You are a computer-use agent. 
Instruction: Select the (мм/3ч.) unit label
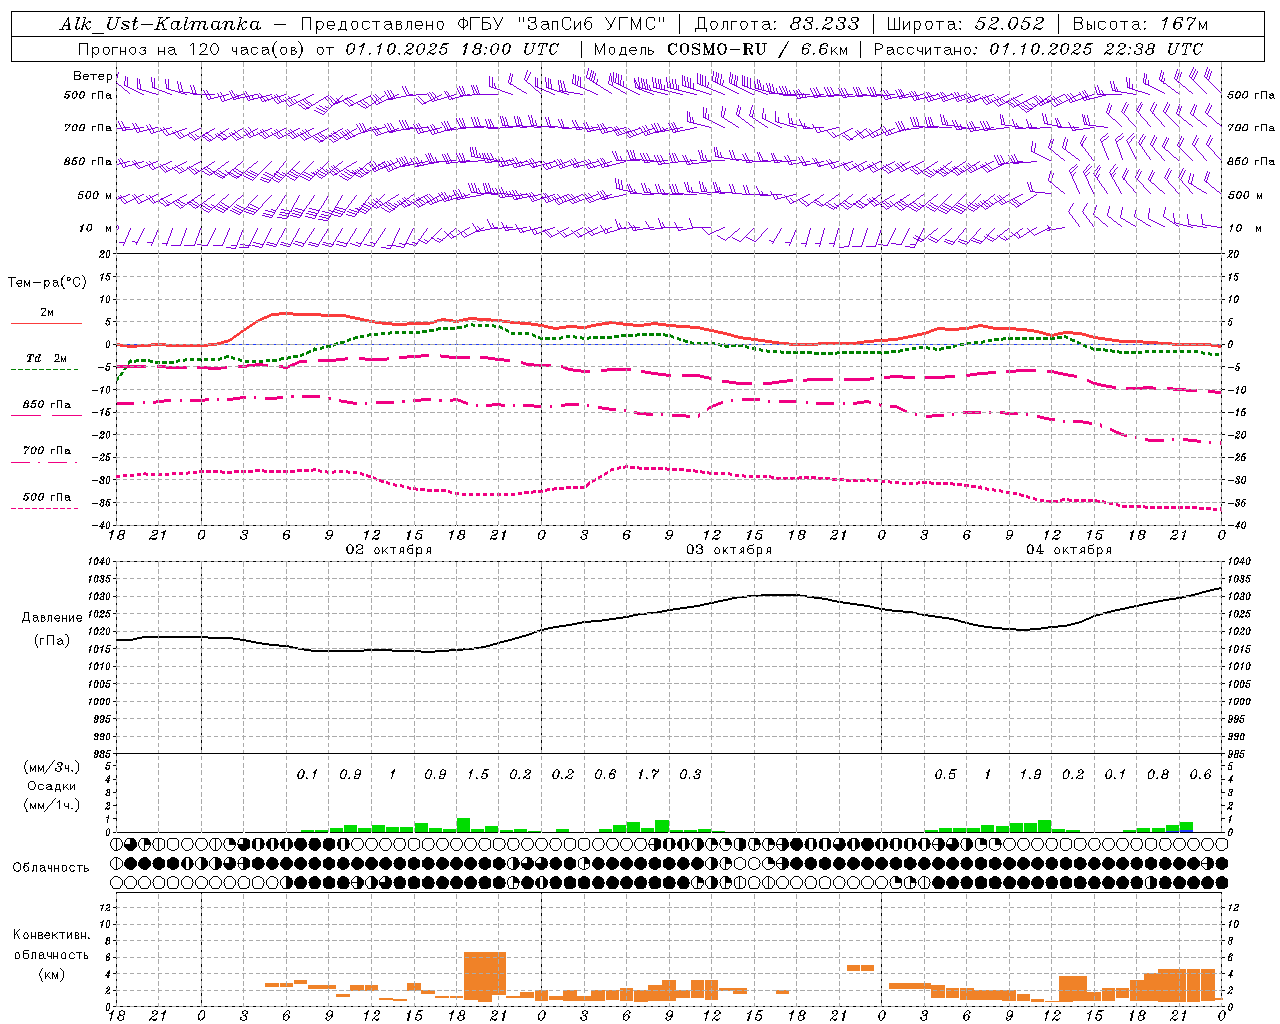coord(51,768)
